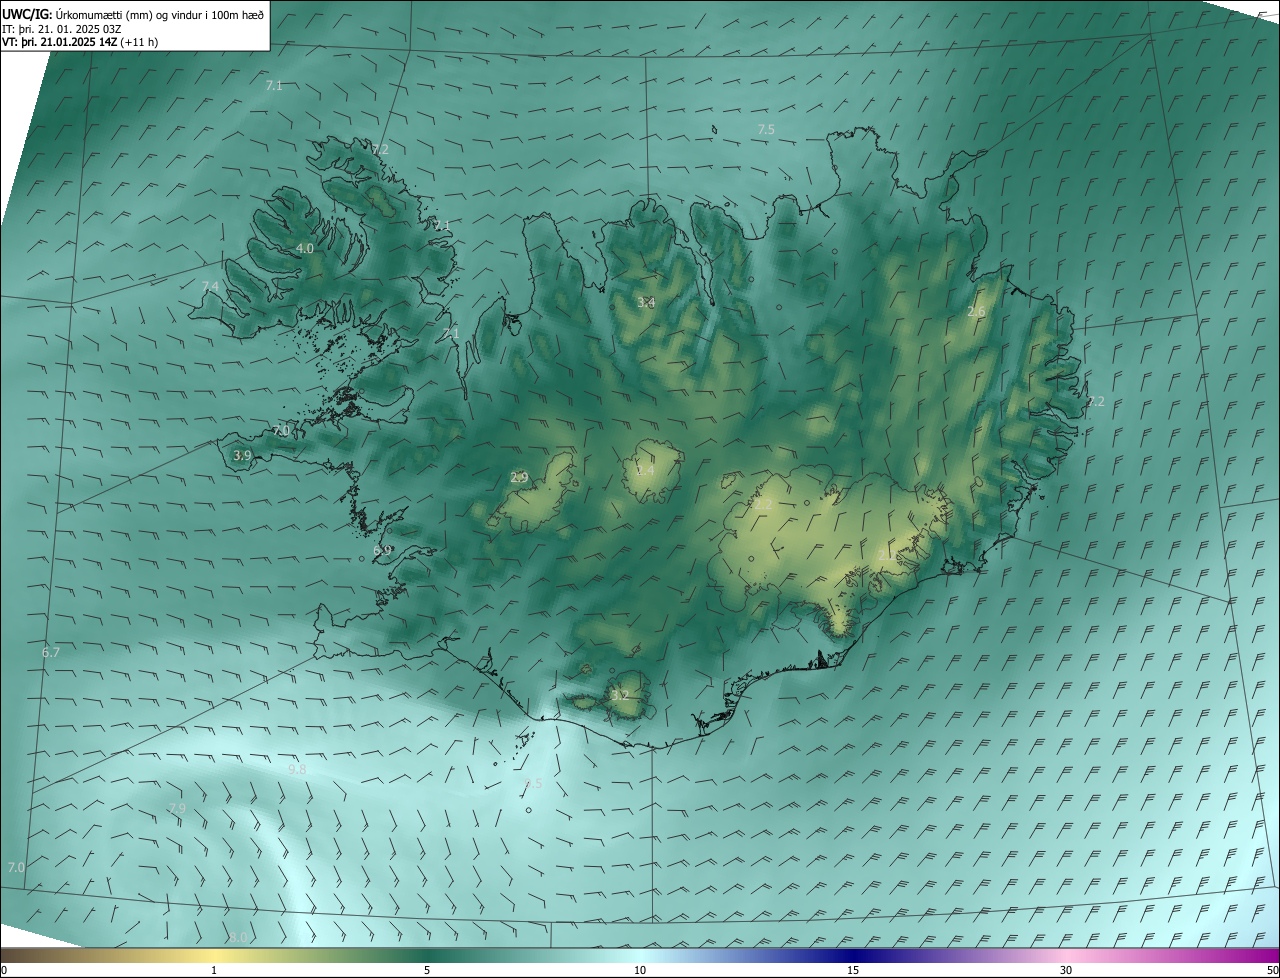Click the 50 tick label on the color scale
The height and width of the screenshot is (978, 1280).
1272,970
